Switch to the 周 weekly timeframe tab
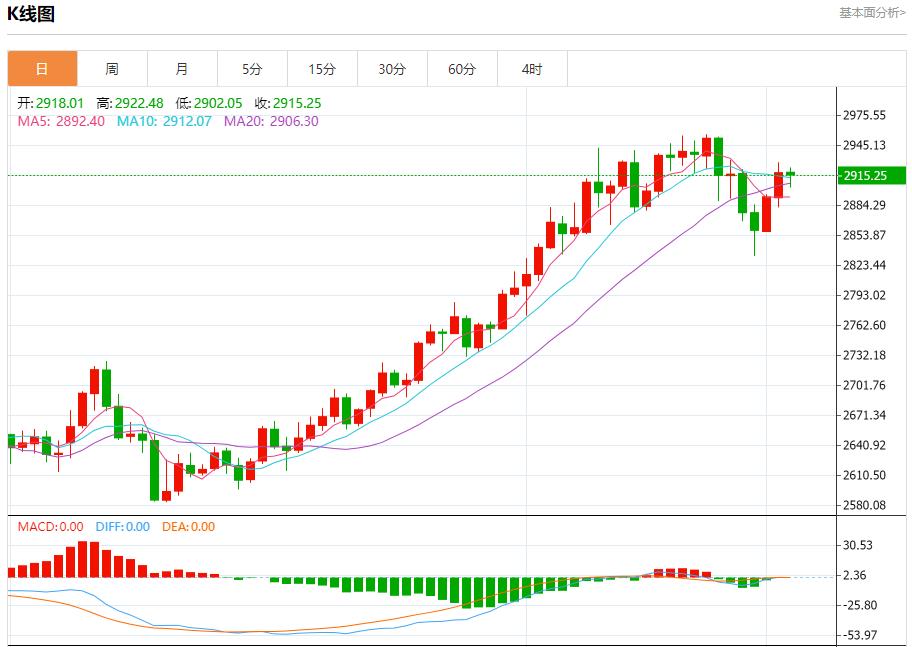Screen dimensions: 912x647 click(x=112, y=68)
